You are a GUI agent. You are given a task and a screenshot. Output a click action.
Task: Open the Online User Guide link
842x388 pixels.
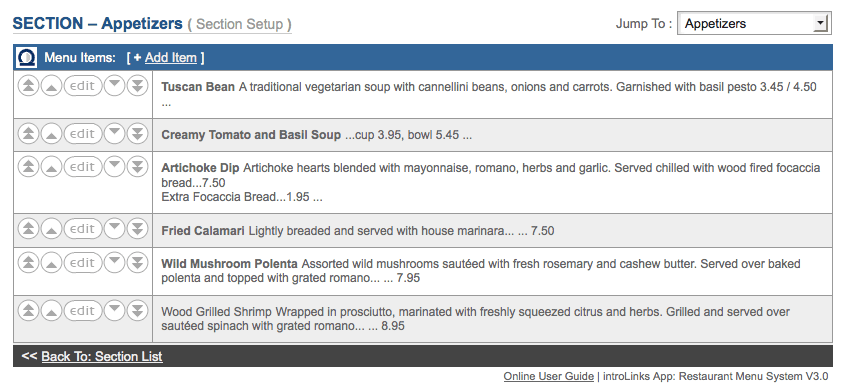click(548, 376)
